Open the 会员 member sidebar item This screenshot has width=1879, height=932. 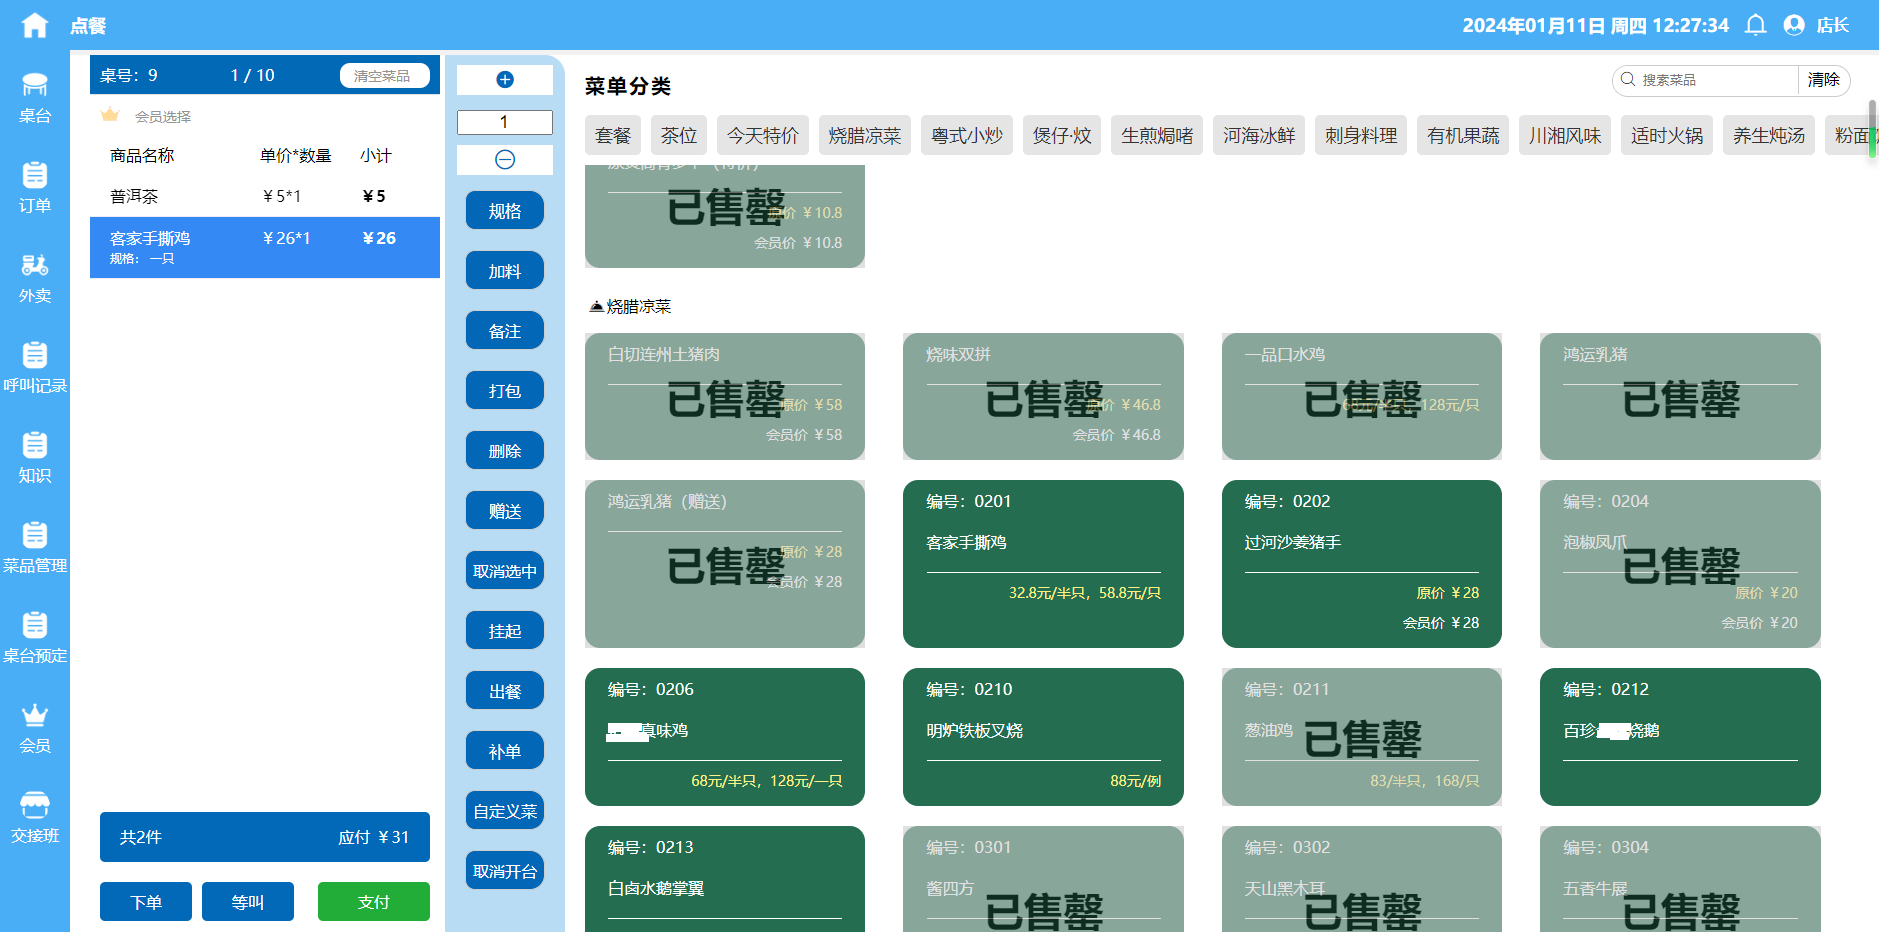[x=35, y=728]
